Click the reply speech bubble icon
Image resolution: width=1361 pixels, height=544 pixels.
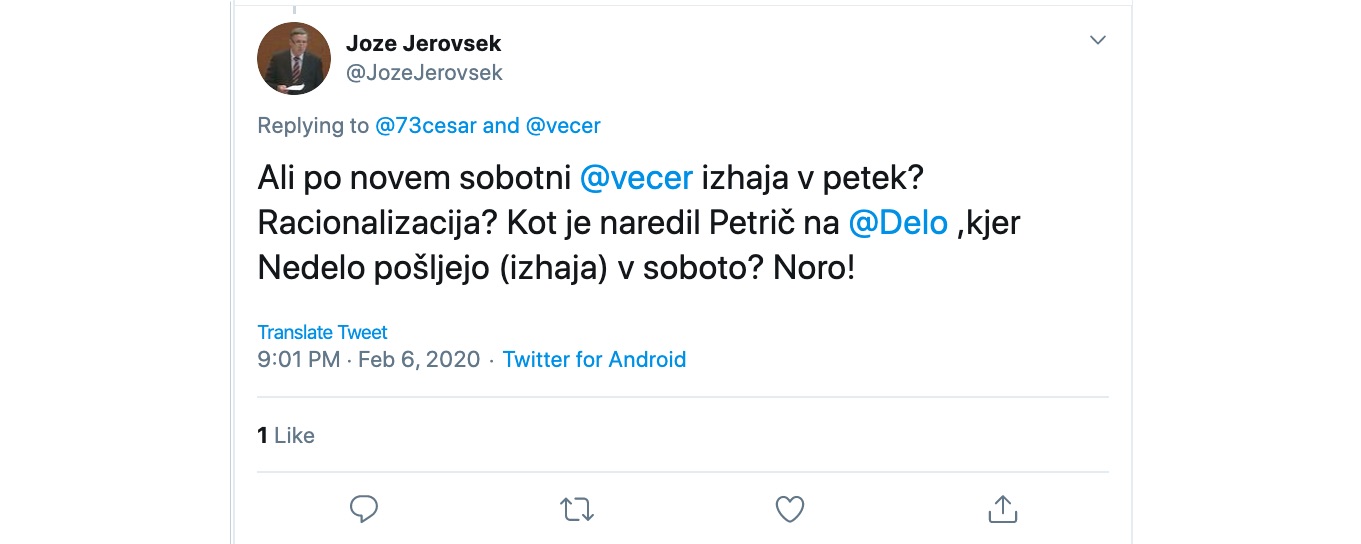pyautogui.click(x=363, y=509)
